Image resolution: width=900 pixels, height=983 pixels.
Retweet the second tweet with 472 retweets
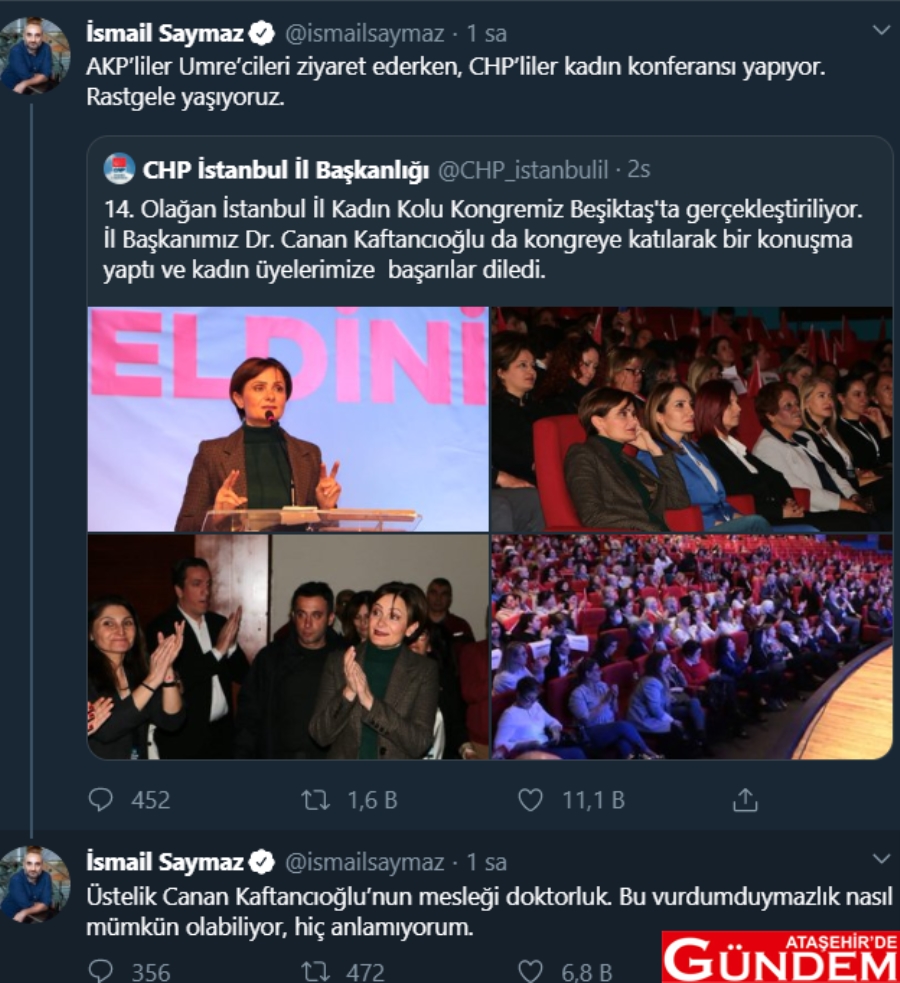[316, 971]
